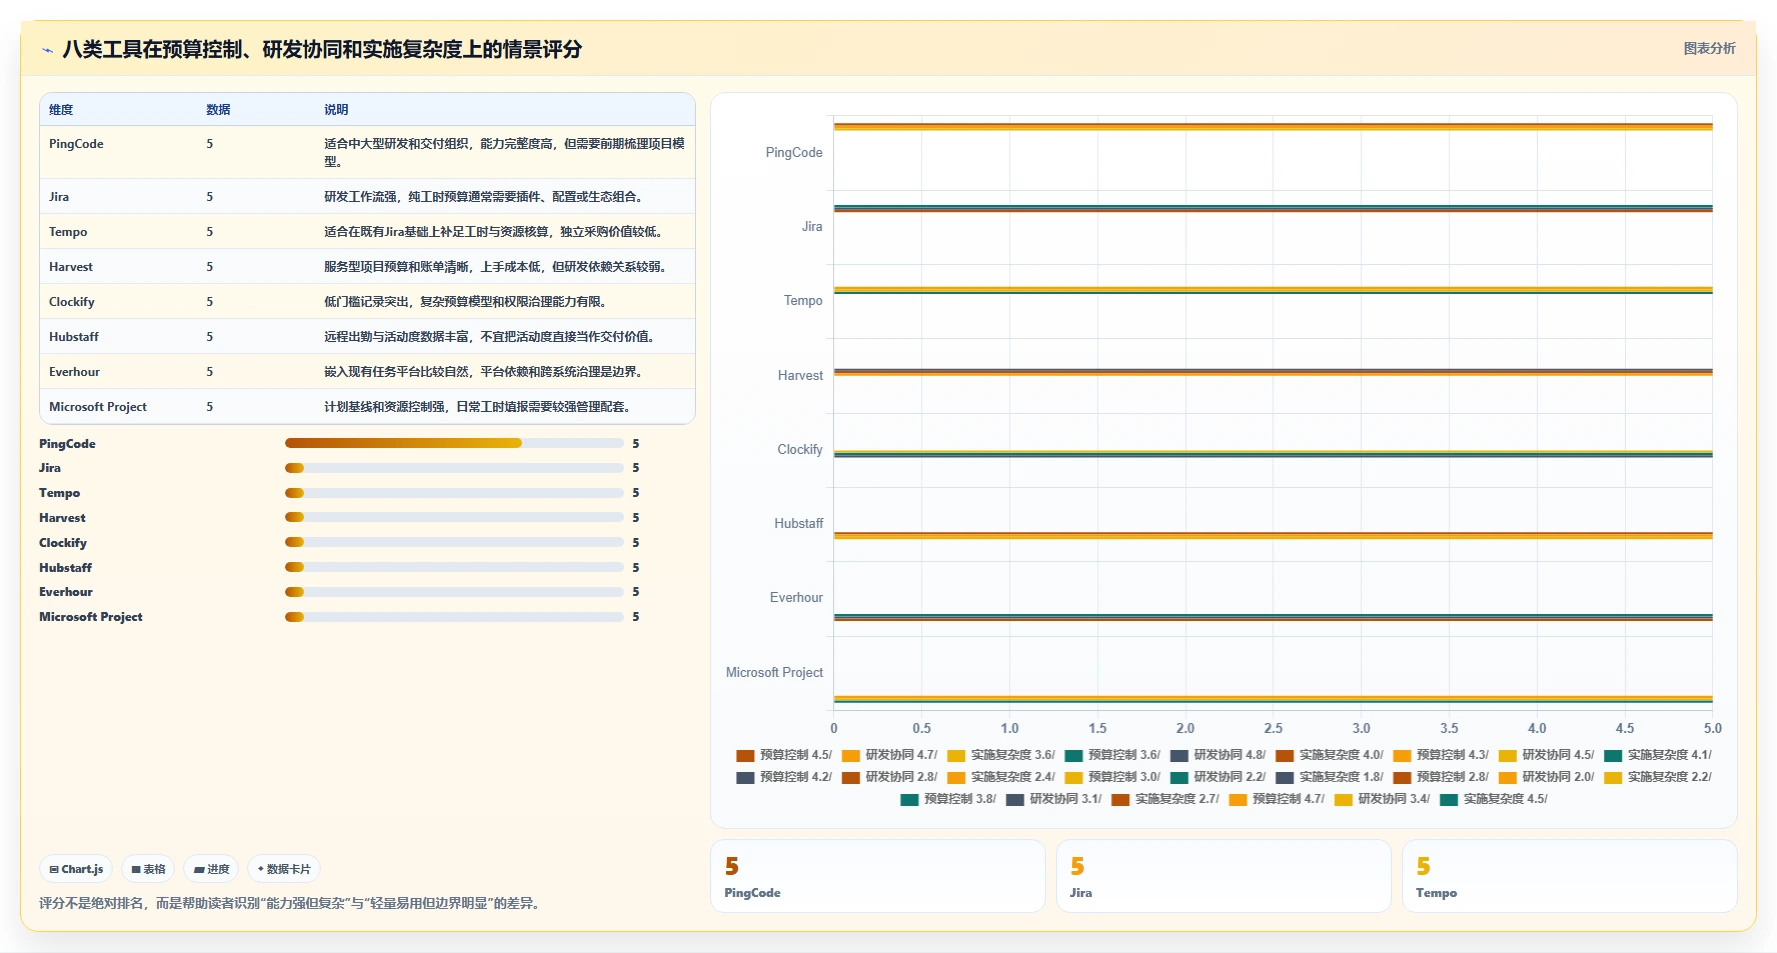Hide the 实施复杂度 3.6 legend series

coord(1001,755)
